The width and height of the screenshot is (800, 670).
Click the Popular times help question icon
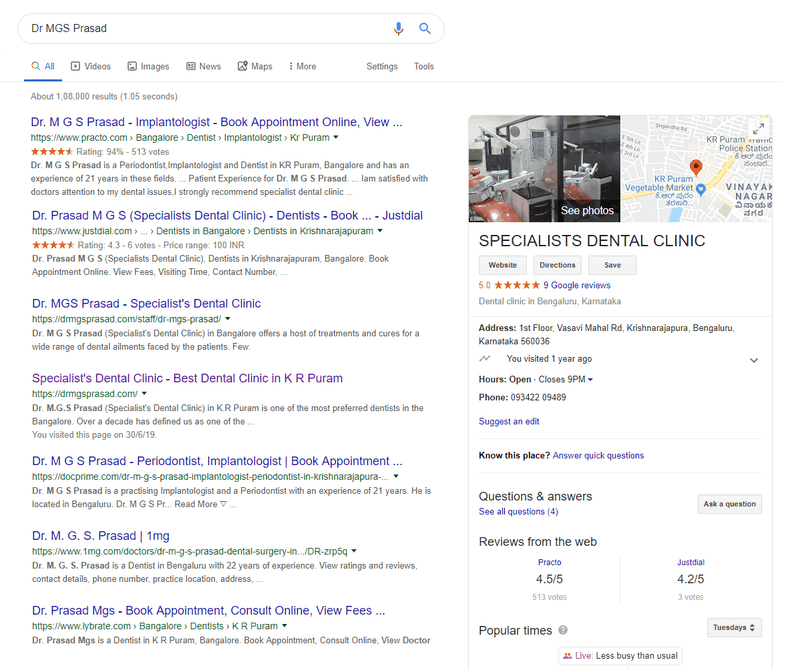tap(563, 630)
